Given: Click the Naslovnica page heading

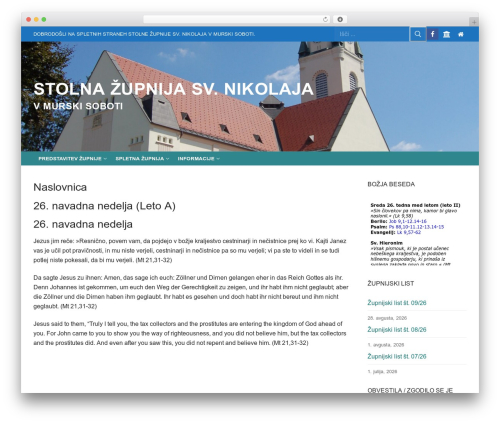Looking at the screenshot, I should 60,187.
